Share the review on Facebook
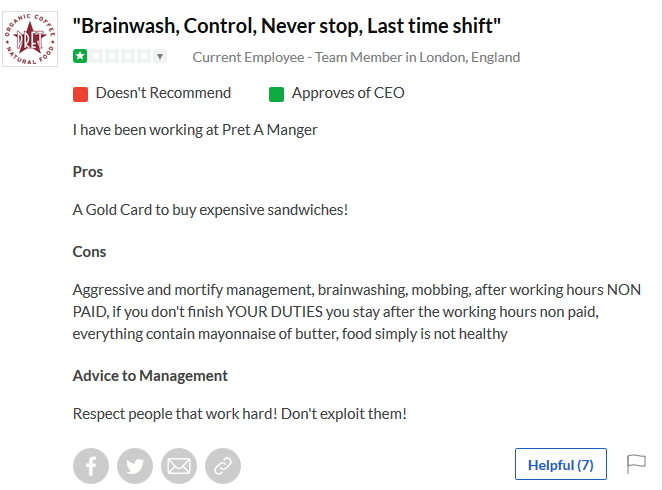The height and width of the screenshot is (490, 663). tap(91, 465)
